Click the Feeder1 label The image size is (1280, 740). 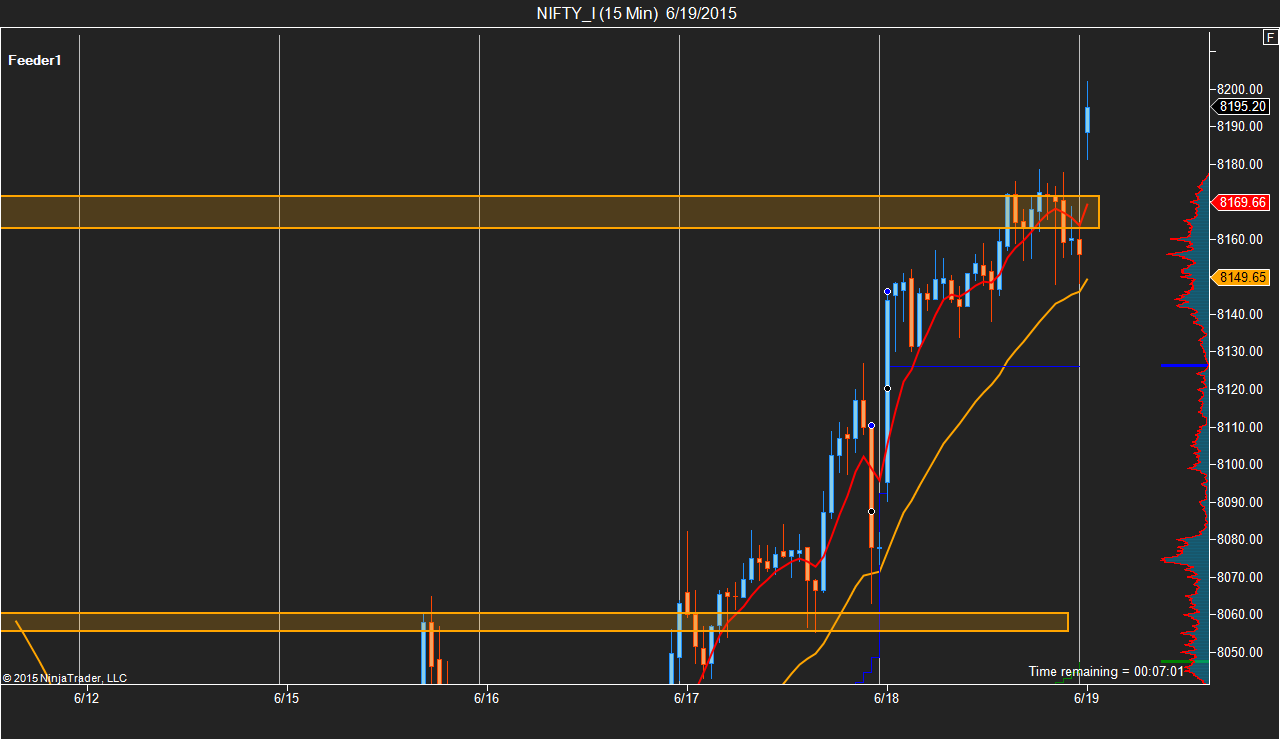pyautogui.click(x=35, y=60)
